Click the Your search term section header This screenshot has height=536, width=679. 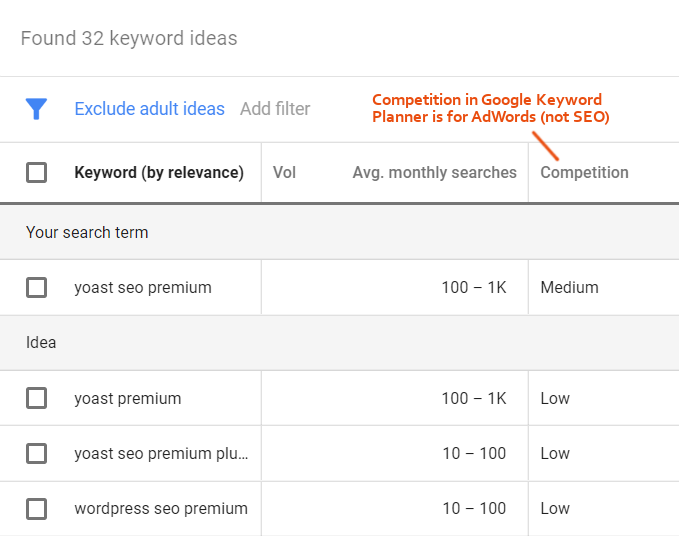pos(87,233)
